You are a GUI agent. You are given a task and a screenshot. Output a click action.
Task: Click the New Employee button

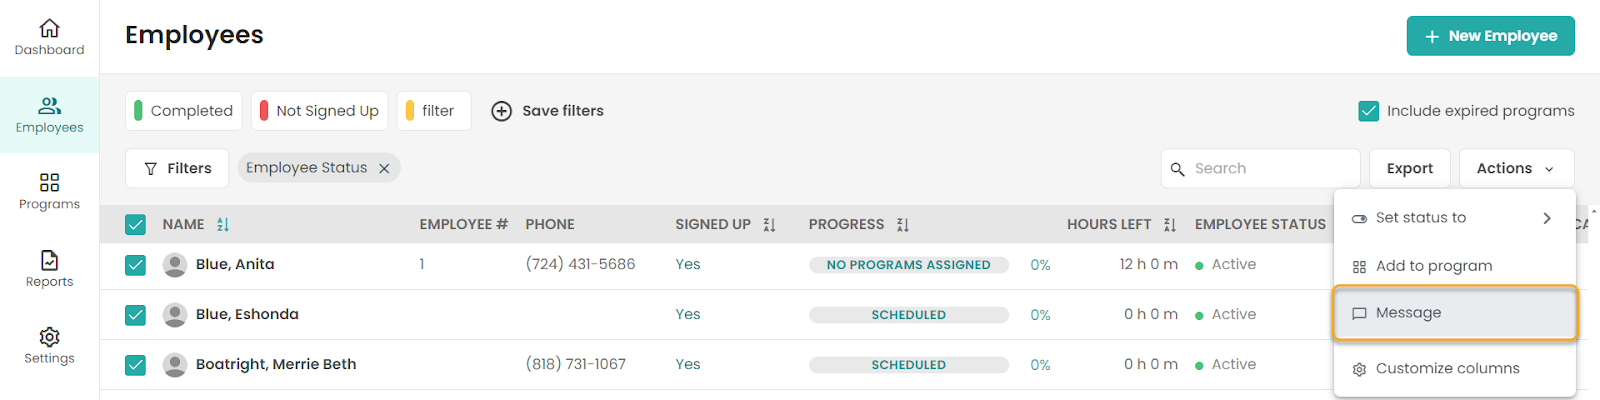pyautogui.click(x=1490, y=36)
